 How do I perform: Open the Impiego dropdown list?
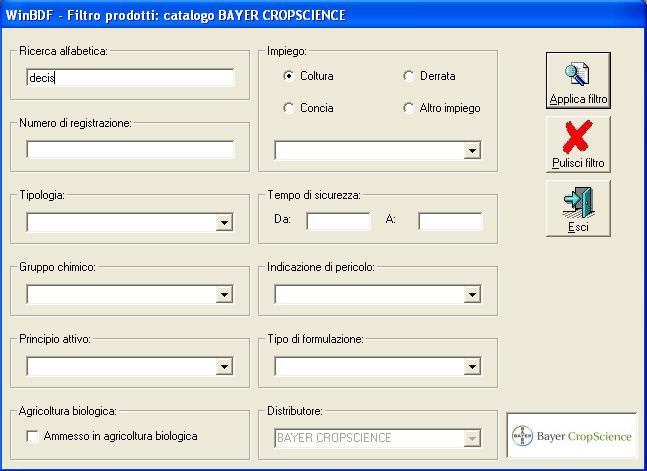click(x=472, y=151)
